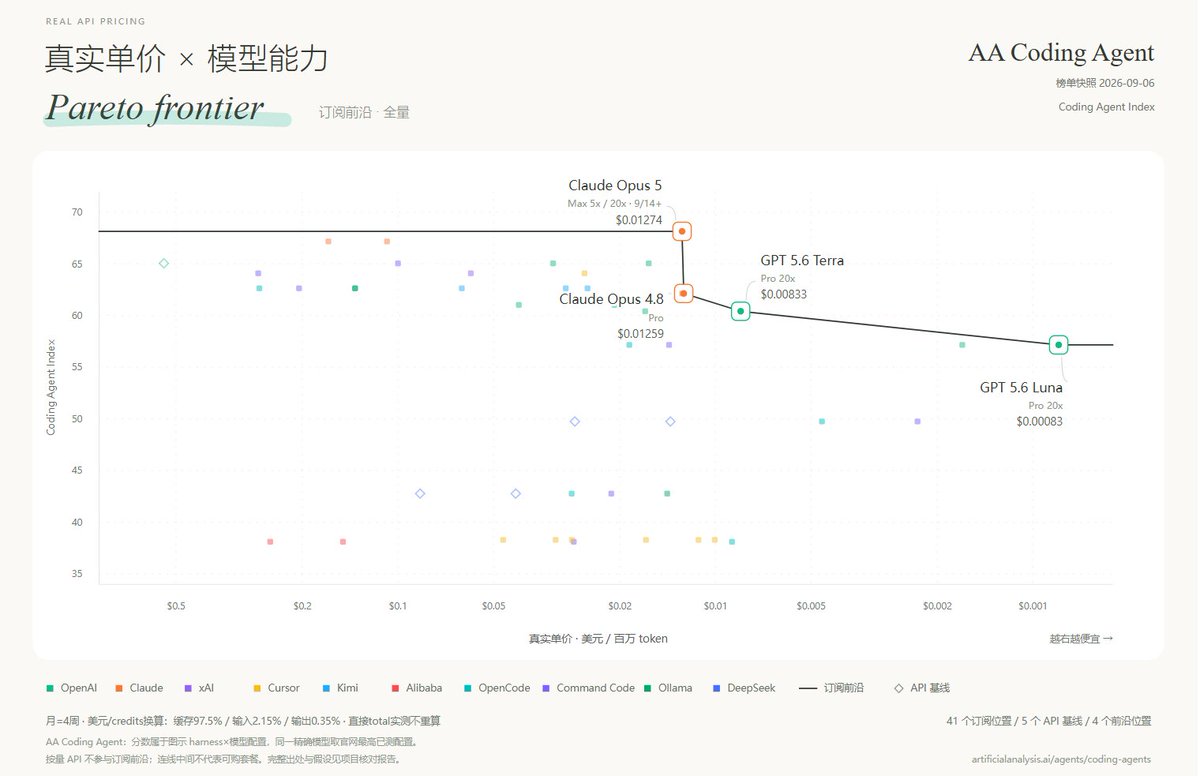The width and height of the screenshot is (1200, 776).
Task: Click the y-axis tick label 70
Action: tap(77, 212)
